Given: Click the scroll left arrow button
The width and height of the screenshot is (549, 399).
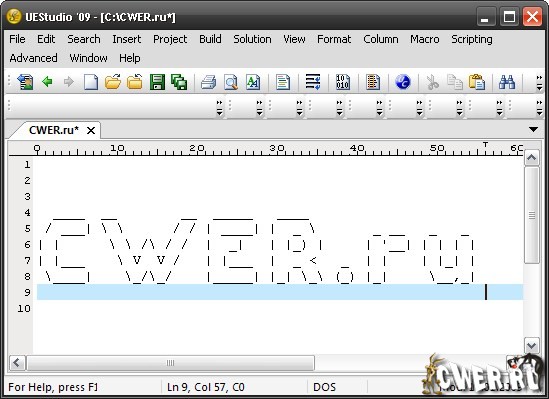Looking at the screenshot, I should [x=17, y=363].
